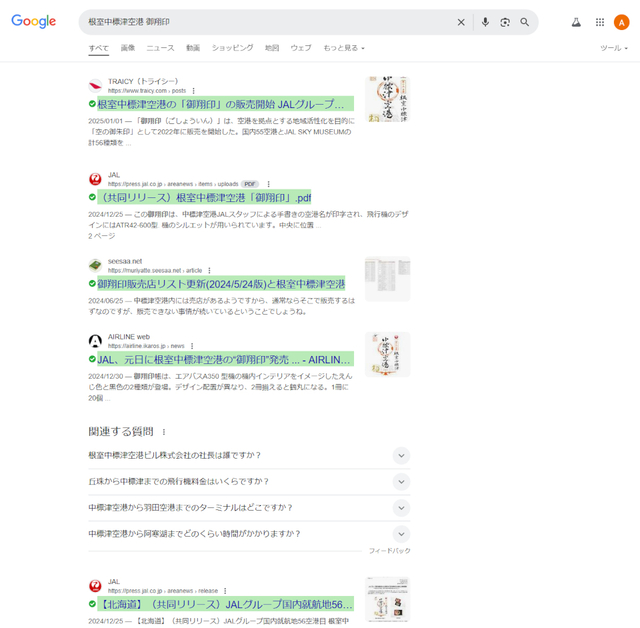This screenshot has height=628, width=640.
Task: Click the seesaa.net favicon
Action: pyautogui.click(x=95, y=265)
